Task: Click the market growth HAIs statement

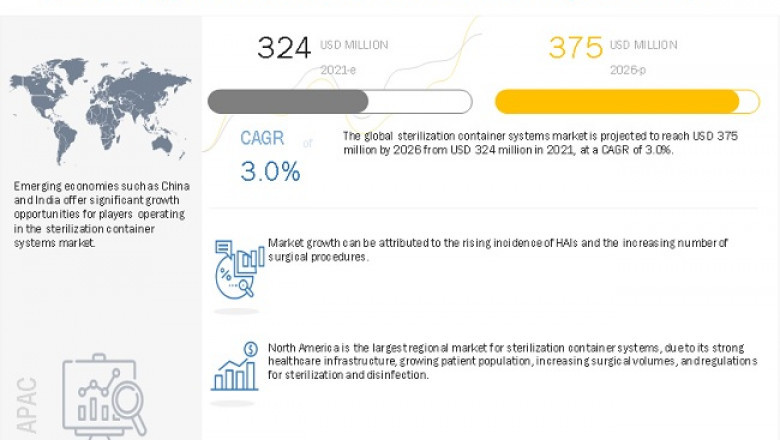Action: click(x=498, y=250)
